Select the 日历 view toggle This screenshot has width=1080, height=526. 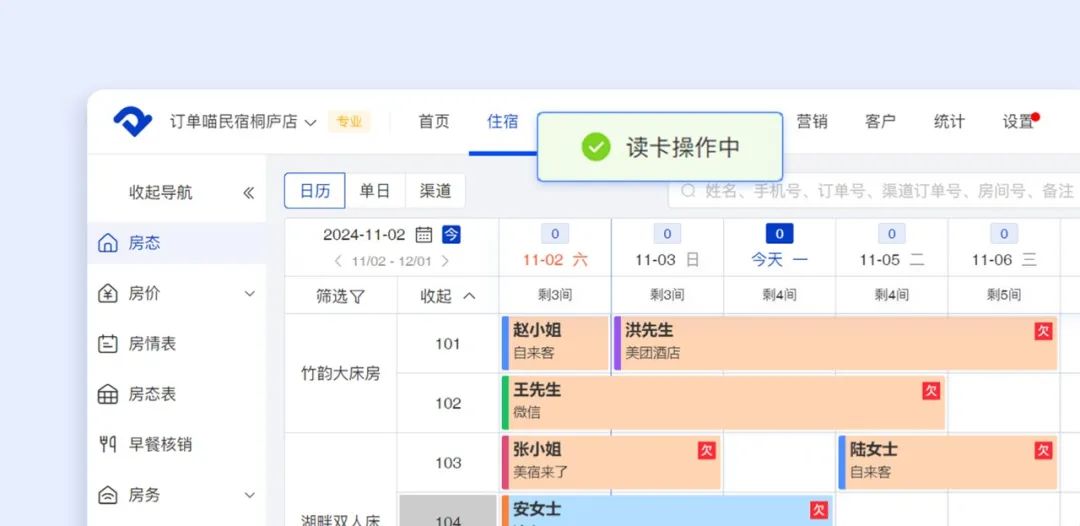[315, 191]
